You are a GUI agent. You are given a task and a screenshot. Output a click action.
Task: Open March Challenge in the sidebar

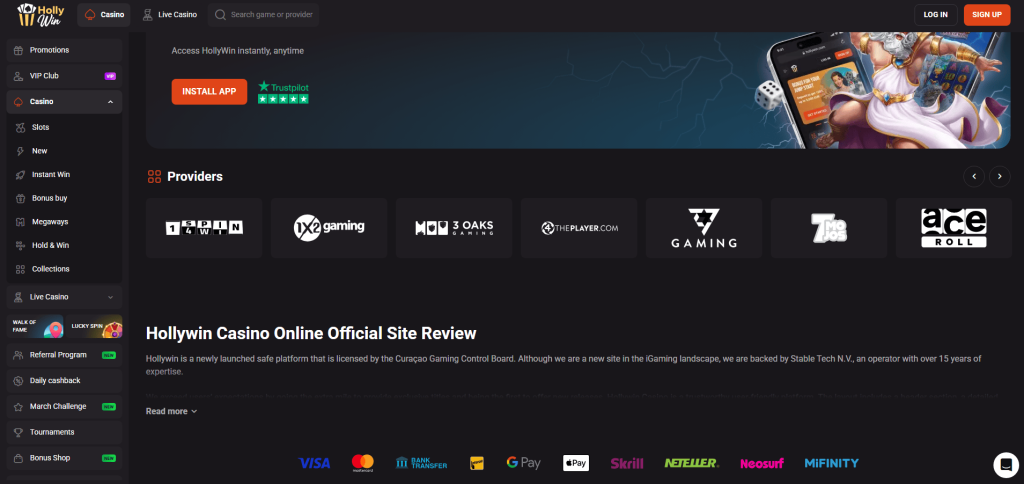point(64,406)
